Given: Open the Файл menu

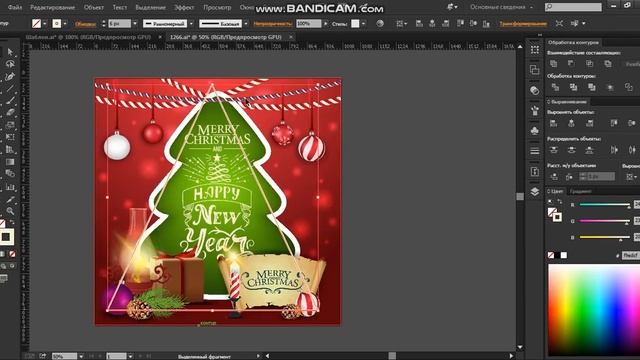Looking at the screenshot, I should (15, 7).
